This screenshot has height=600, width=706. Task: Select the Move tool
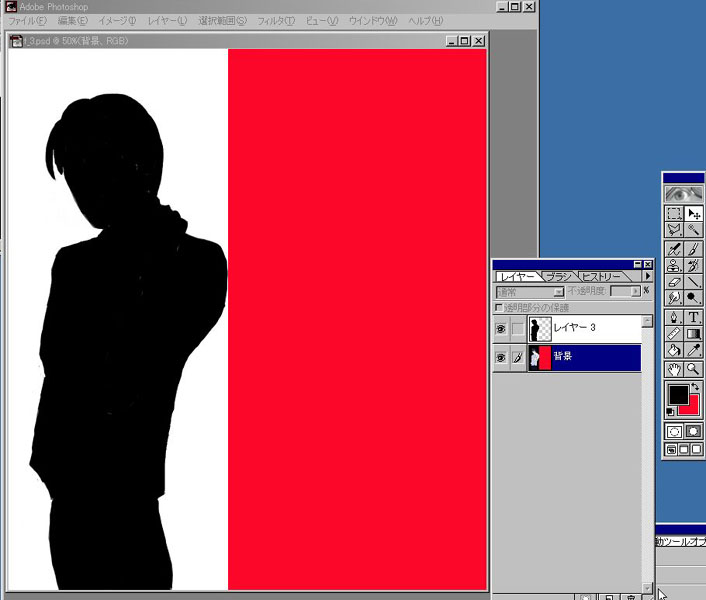pos(694,213)
